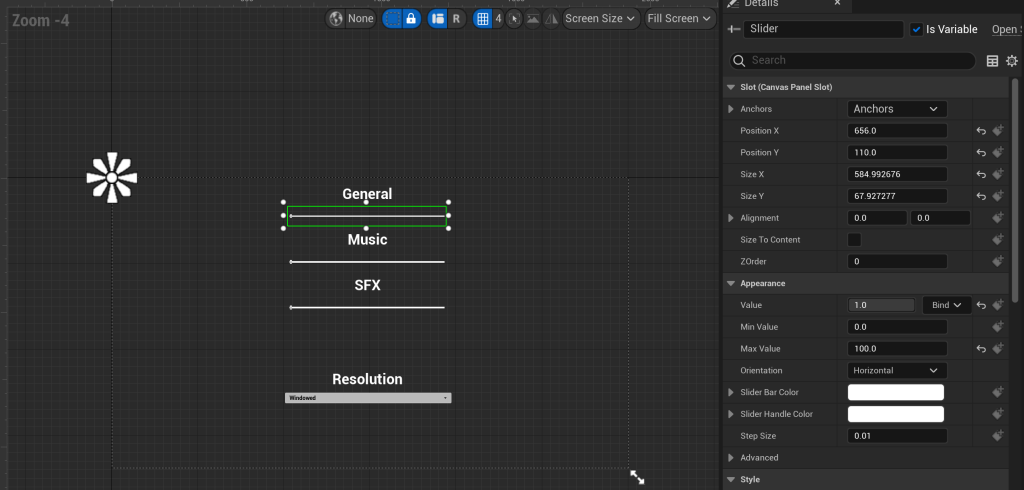Viewport: 1024px width, 490px height.
Task: Click the globe localization preview icon
Action: [336, 19]
